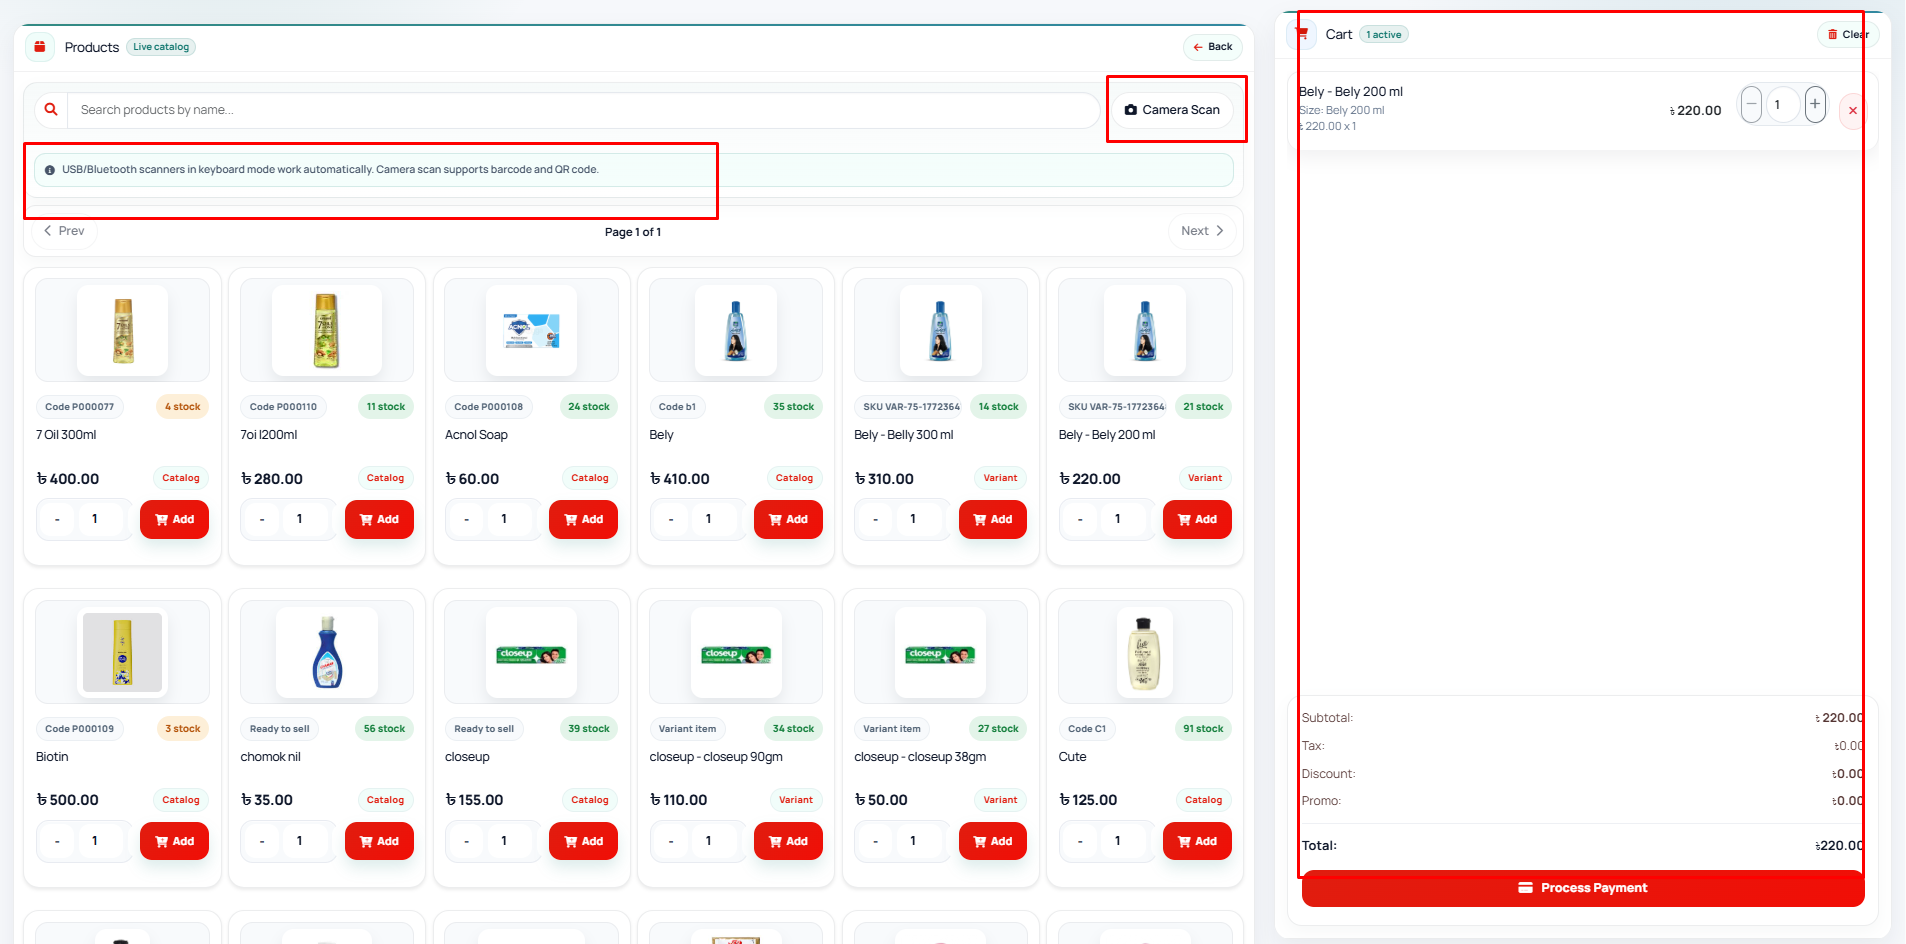Go Back from Products page

[1212, 47]
